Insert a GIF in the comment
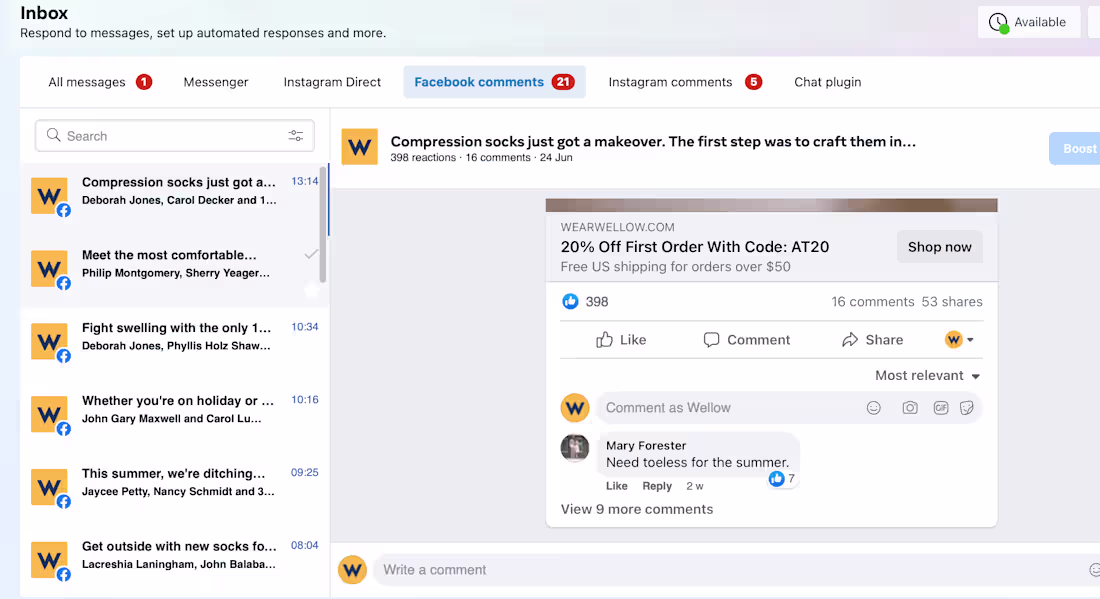This screenshot has width=1100, height=599. tap(941, 408)
